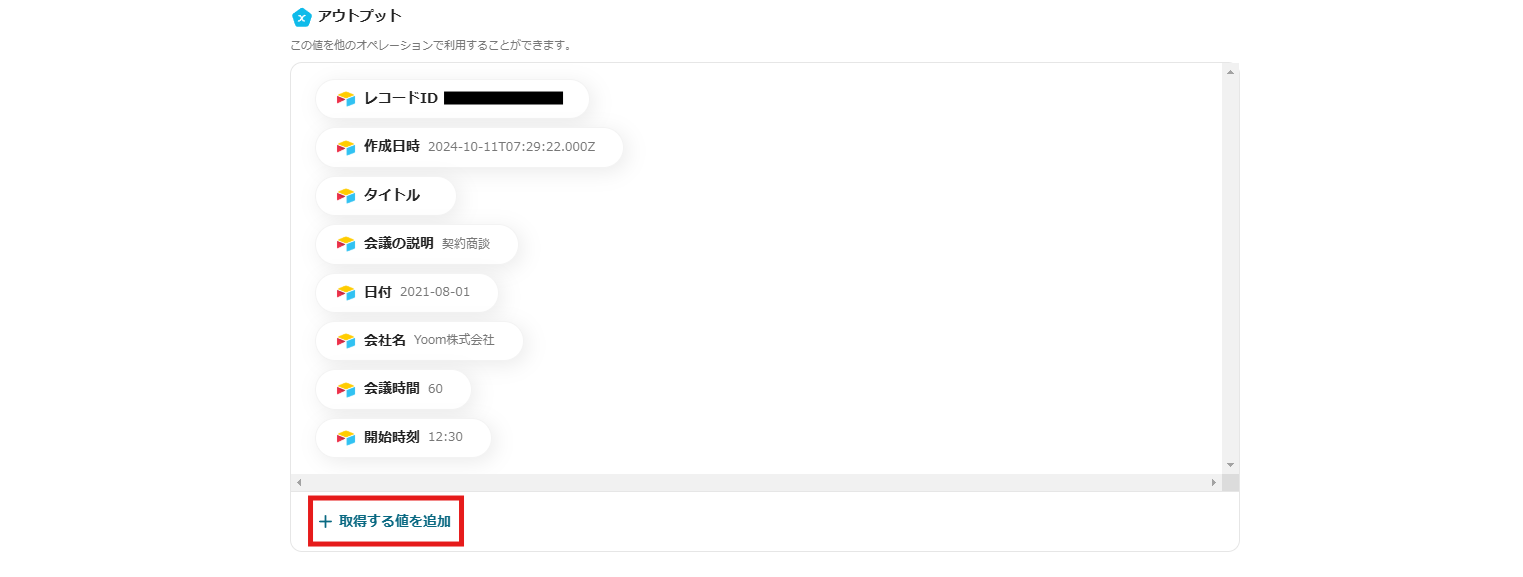Click the Airtable icon beside 作成日時
Screen dimensions: 1523x577
[x=346, y=147]
